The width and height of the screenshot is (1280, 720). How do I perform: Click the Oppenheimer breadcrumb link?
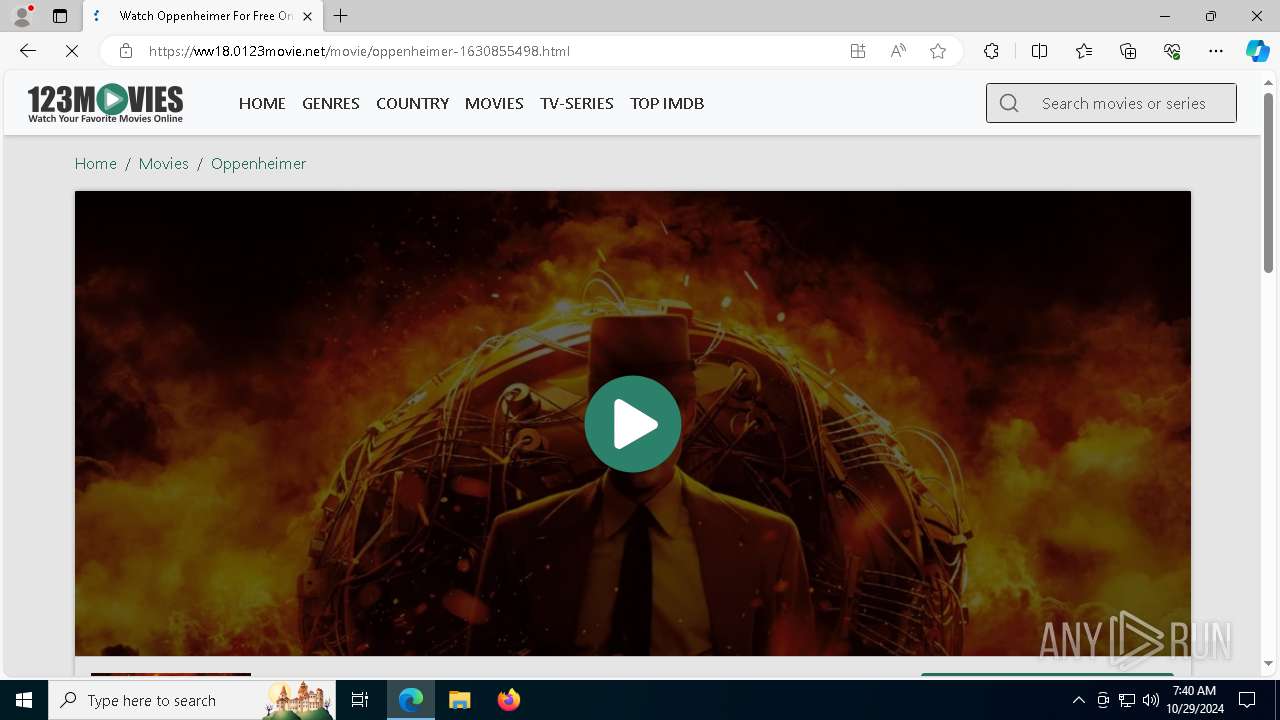[258, 163]
